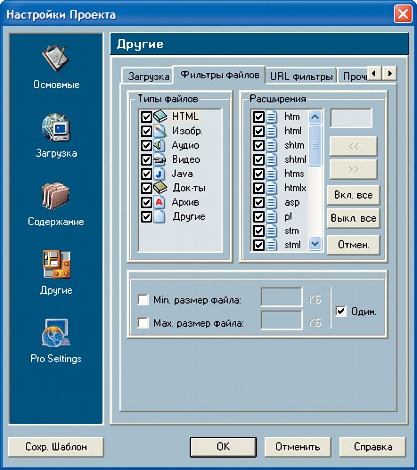Click the extensions list scrollbar thumb

click(x=315, y=145)
